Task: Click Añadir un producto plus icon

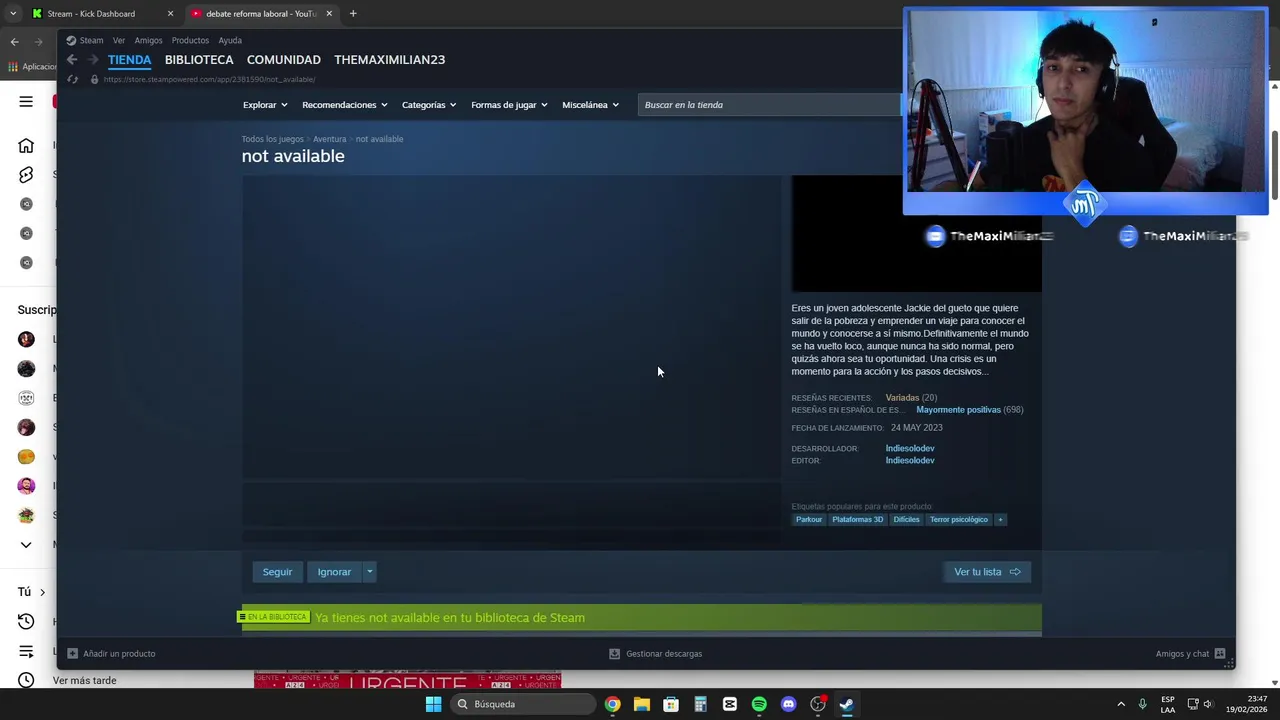Action: point(72,654)
